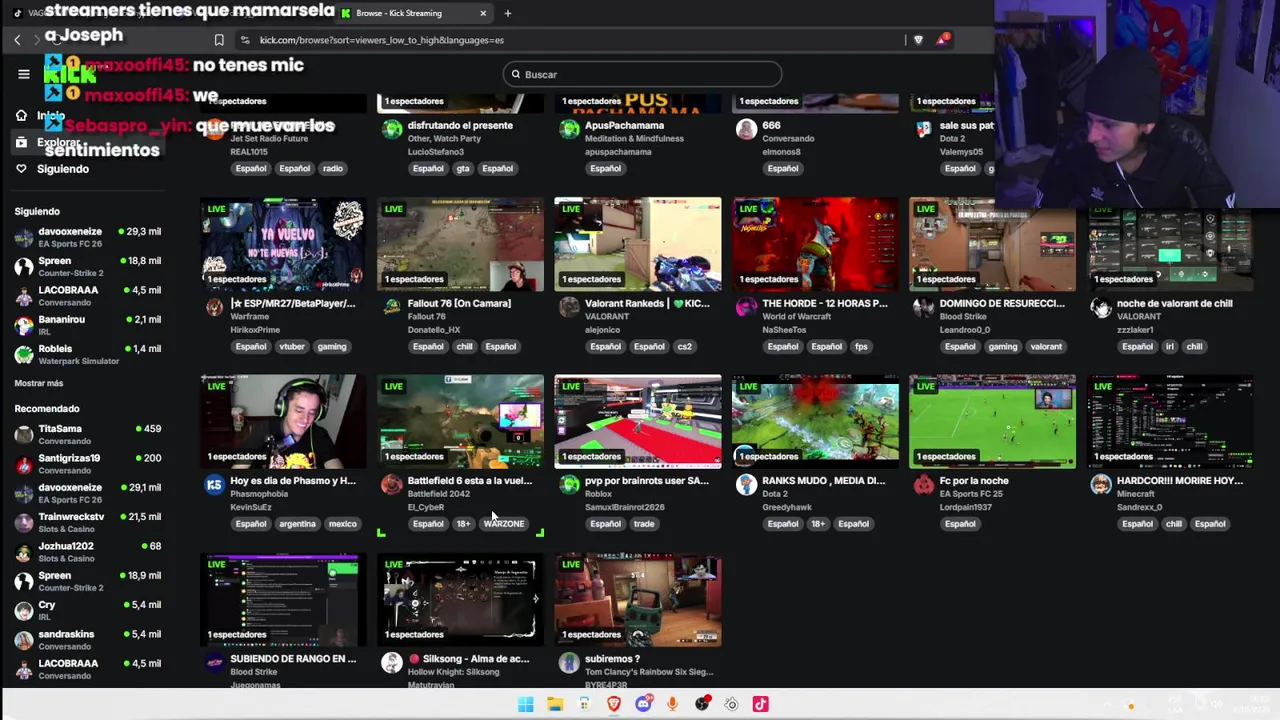Open the Roblox brainrots stream thumbnail
The width and height of the screenshot is (1280, 720).
tap(638, 421)
